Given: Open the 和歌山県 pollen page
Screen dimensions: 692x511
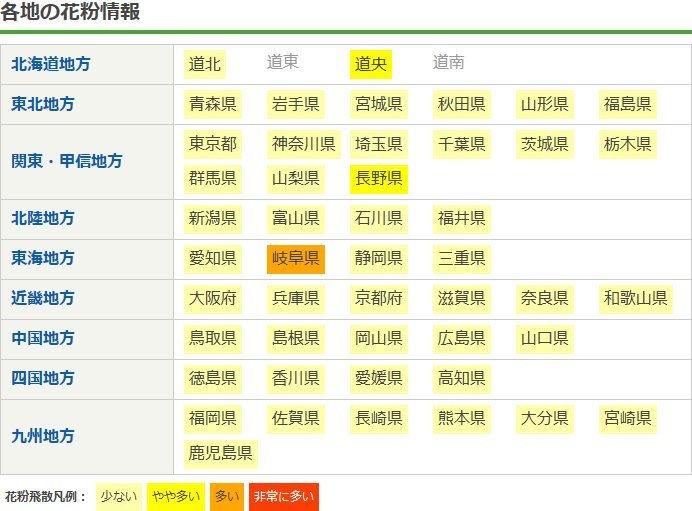Looking at the screenshot, I should (x=635, y=298).
